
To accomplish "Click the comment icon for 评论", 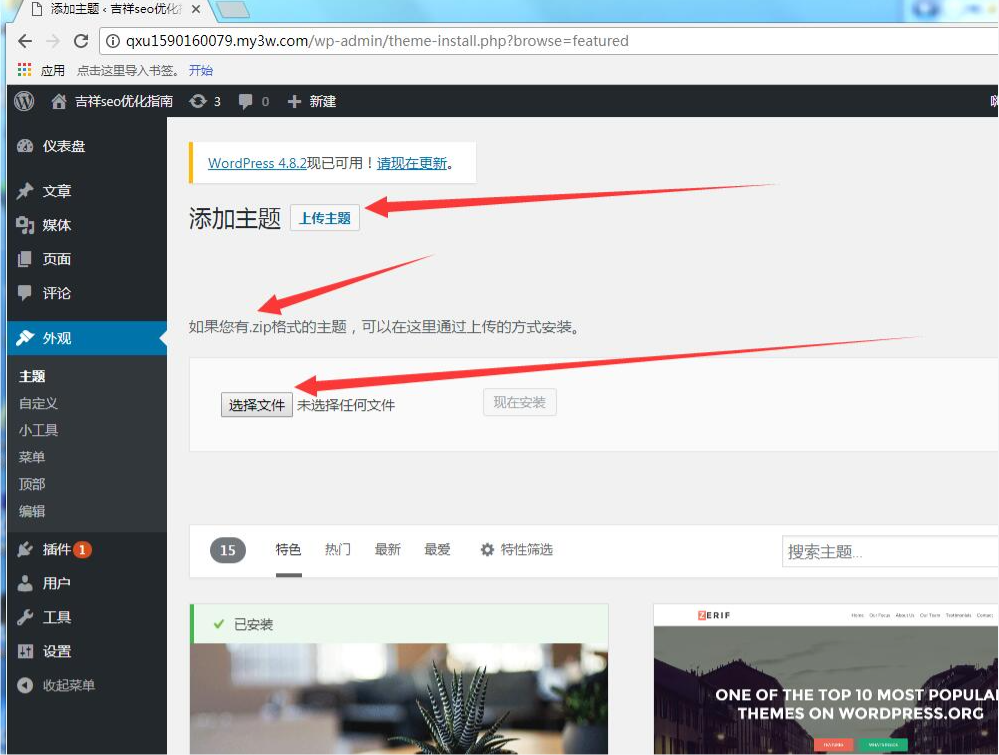I will [x=25, y=293].
